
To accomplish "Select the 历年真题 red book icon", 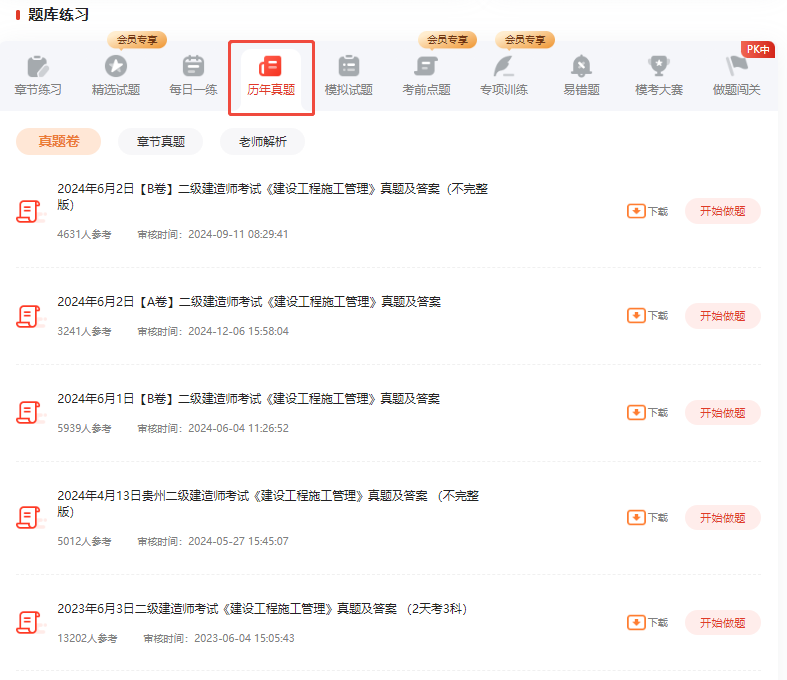I will point(271,66).
